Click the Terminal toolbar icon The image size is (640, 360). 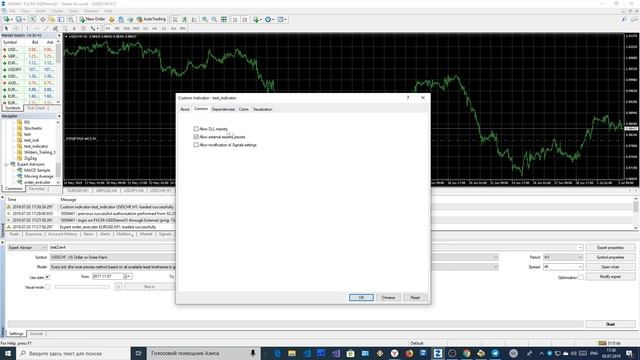[x=61, y=19]
